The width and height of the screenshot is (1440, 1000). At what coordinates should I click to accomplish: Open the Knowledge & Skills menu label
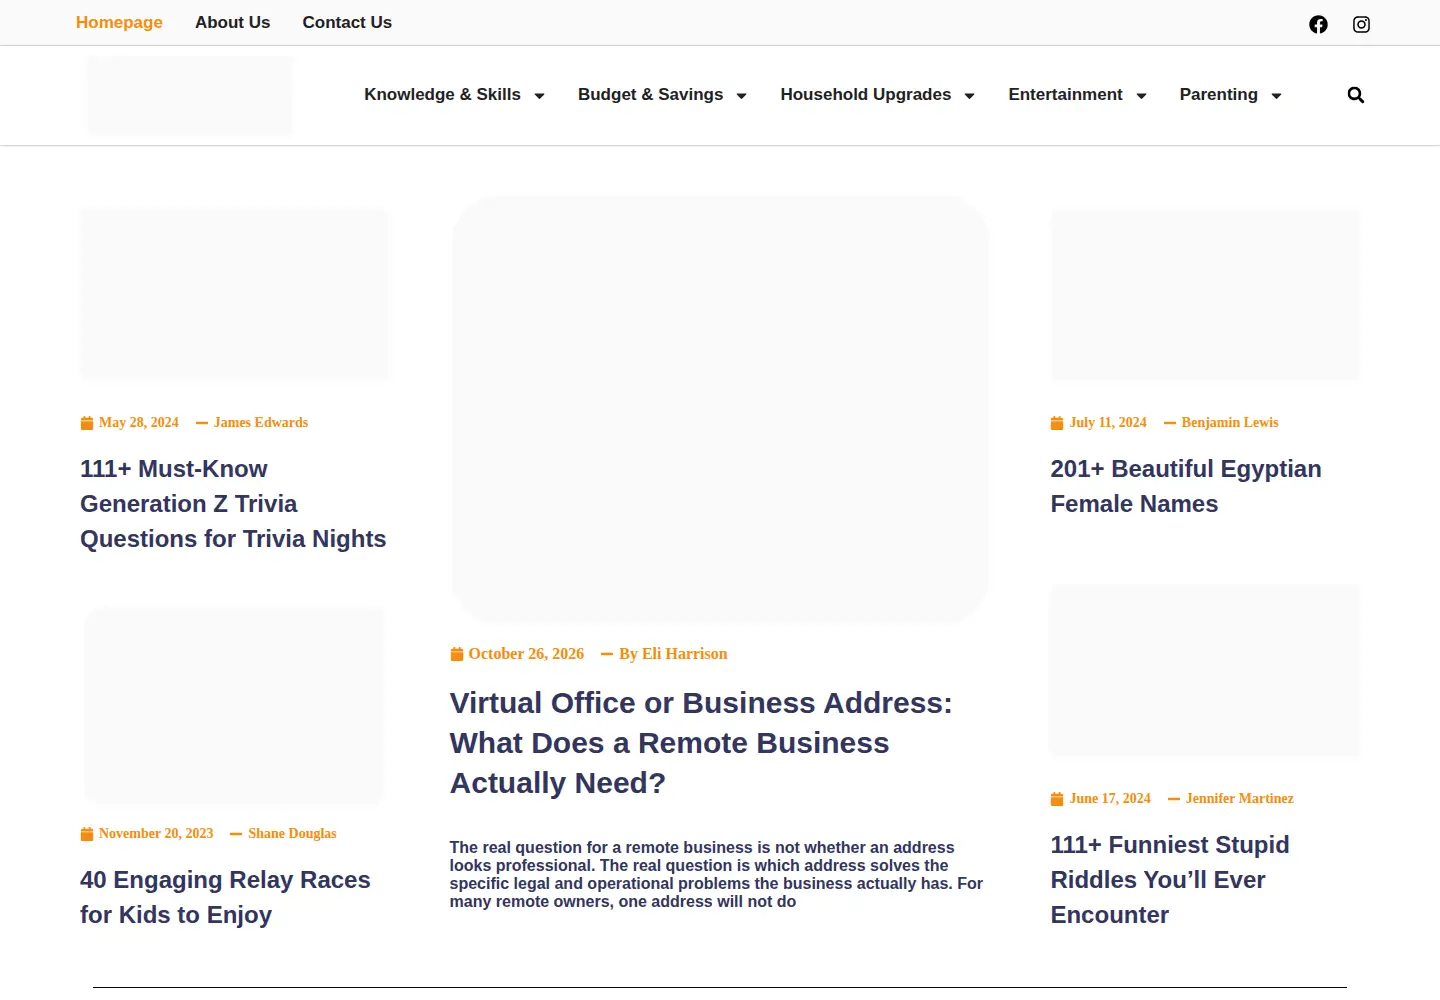coord(442,94)
